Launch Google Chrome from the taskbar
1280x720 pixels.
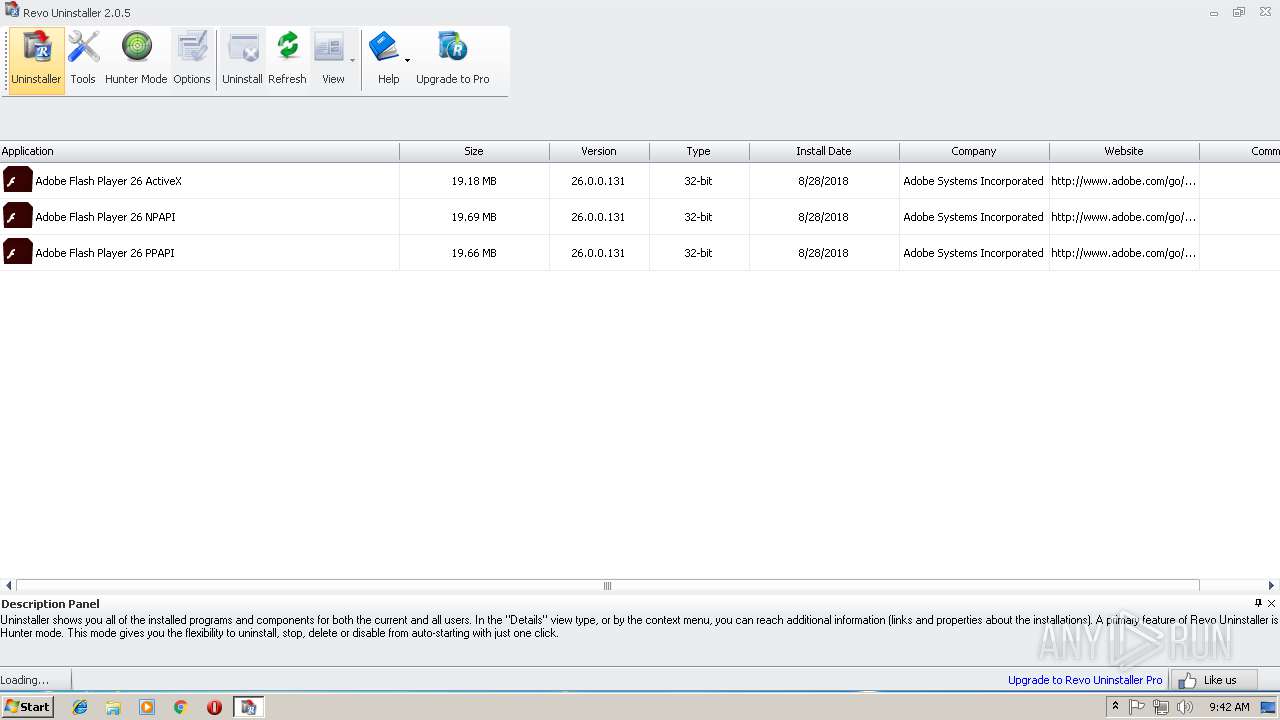tap(180, 707)
